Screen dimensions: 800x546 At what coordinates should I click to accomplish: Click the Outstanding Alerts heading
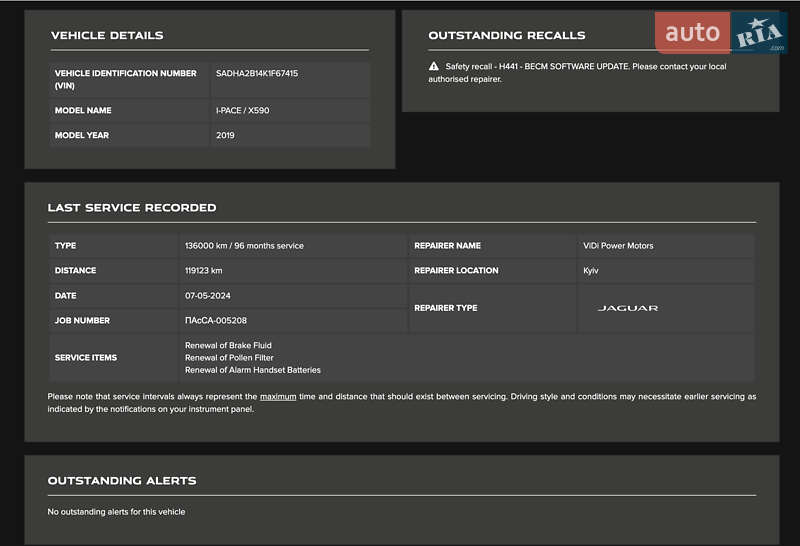122,481
